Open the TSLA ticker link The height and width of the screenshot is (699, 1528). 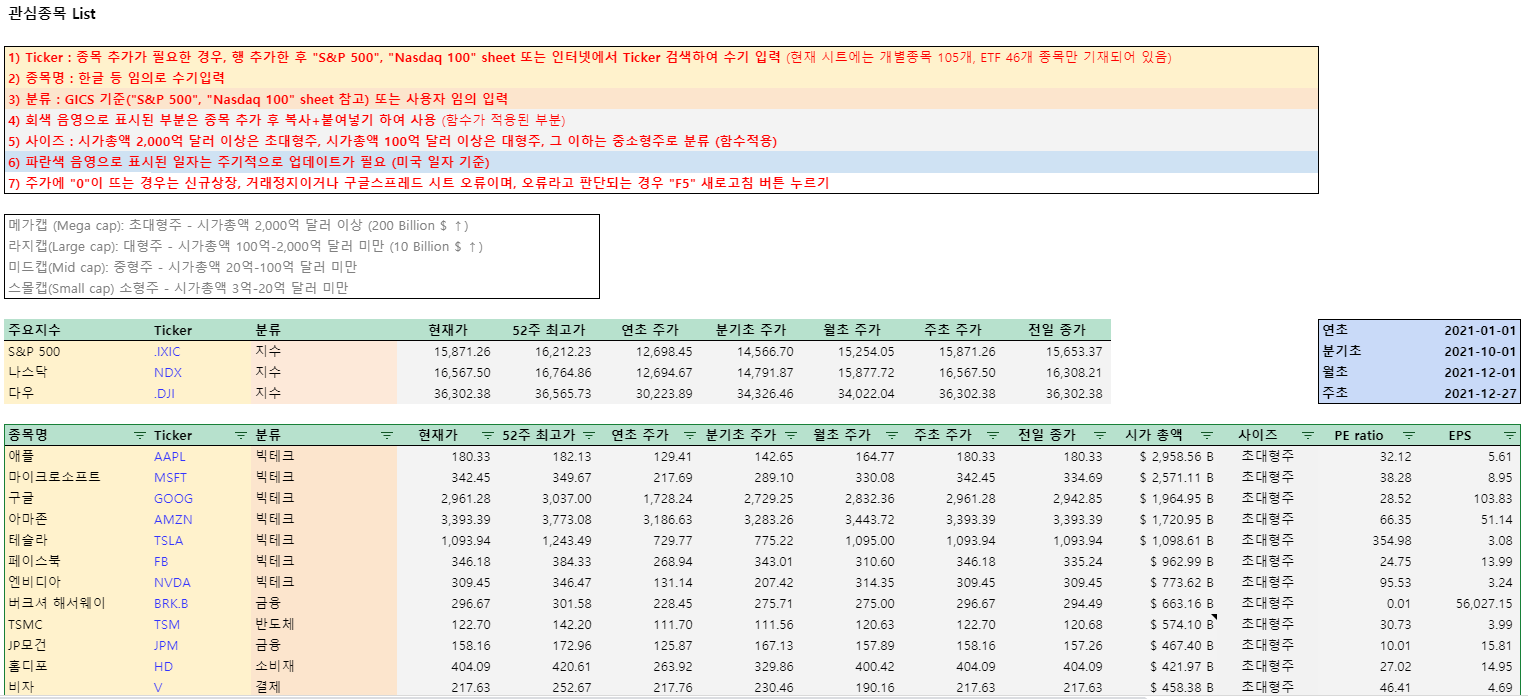169,540
